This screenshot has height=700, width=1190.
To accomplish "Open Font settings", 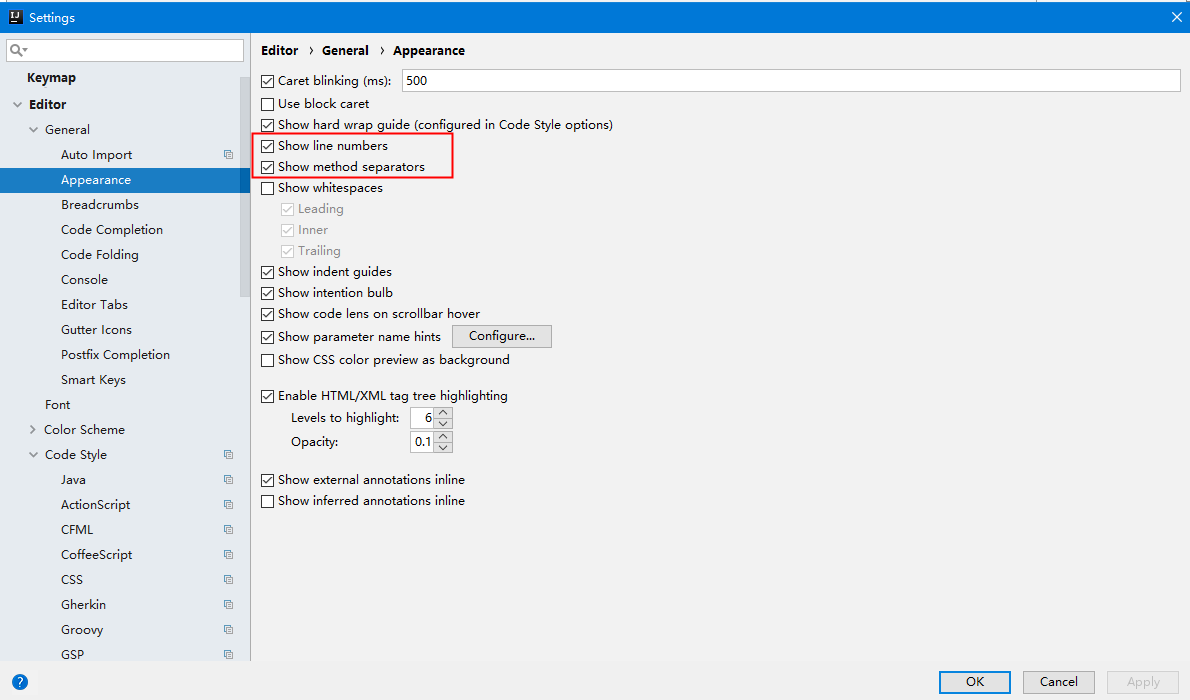I will pyautogui.click(x=58, y=405).
